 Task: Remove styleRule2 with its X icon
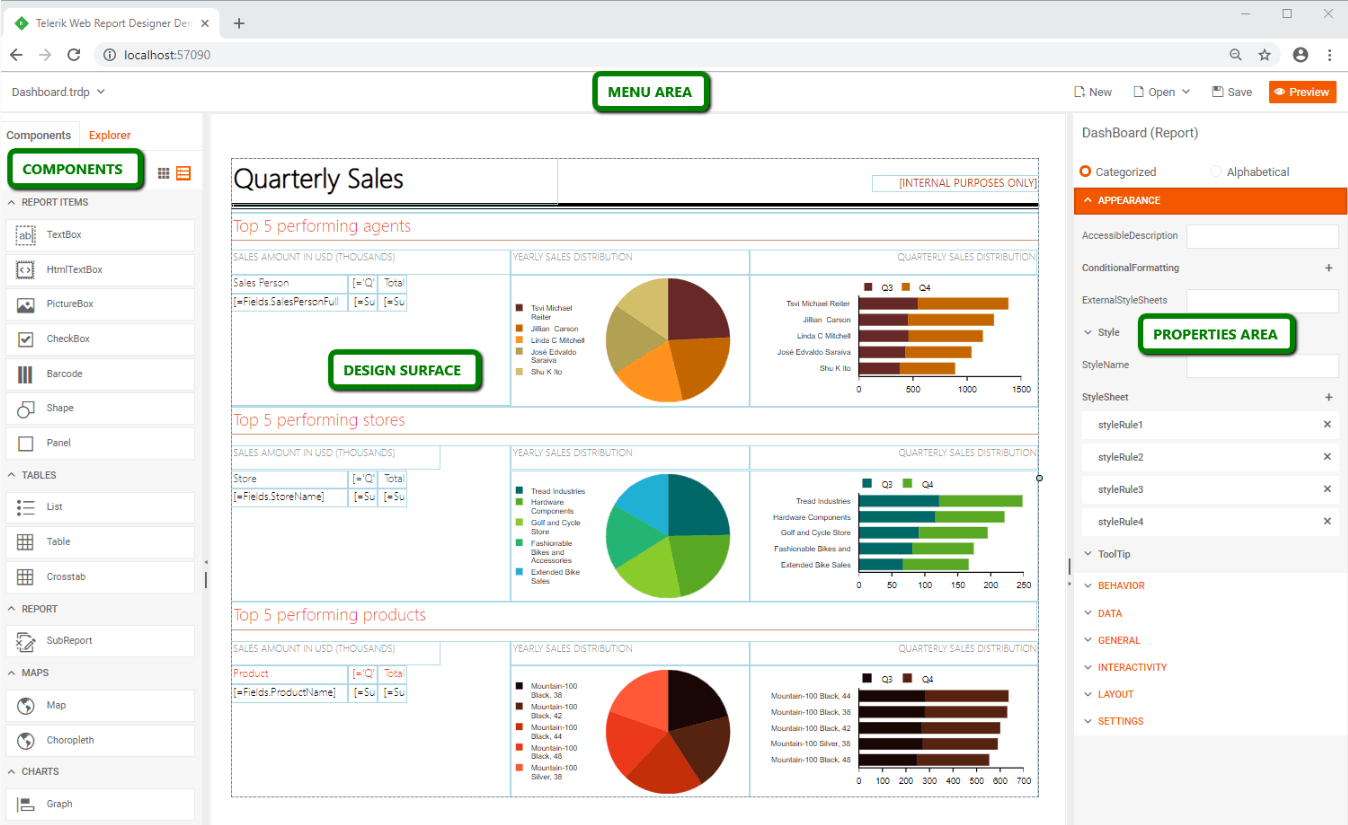pos(1327,457)
